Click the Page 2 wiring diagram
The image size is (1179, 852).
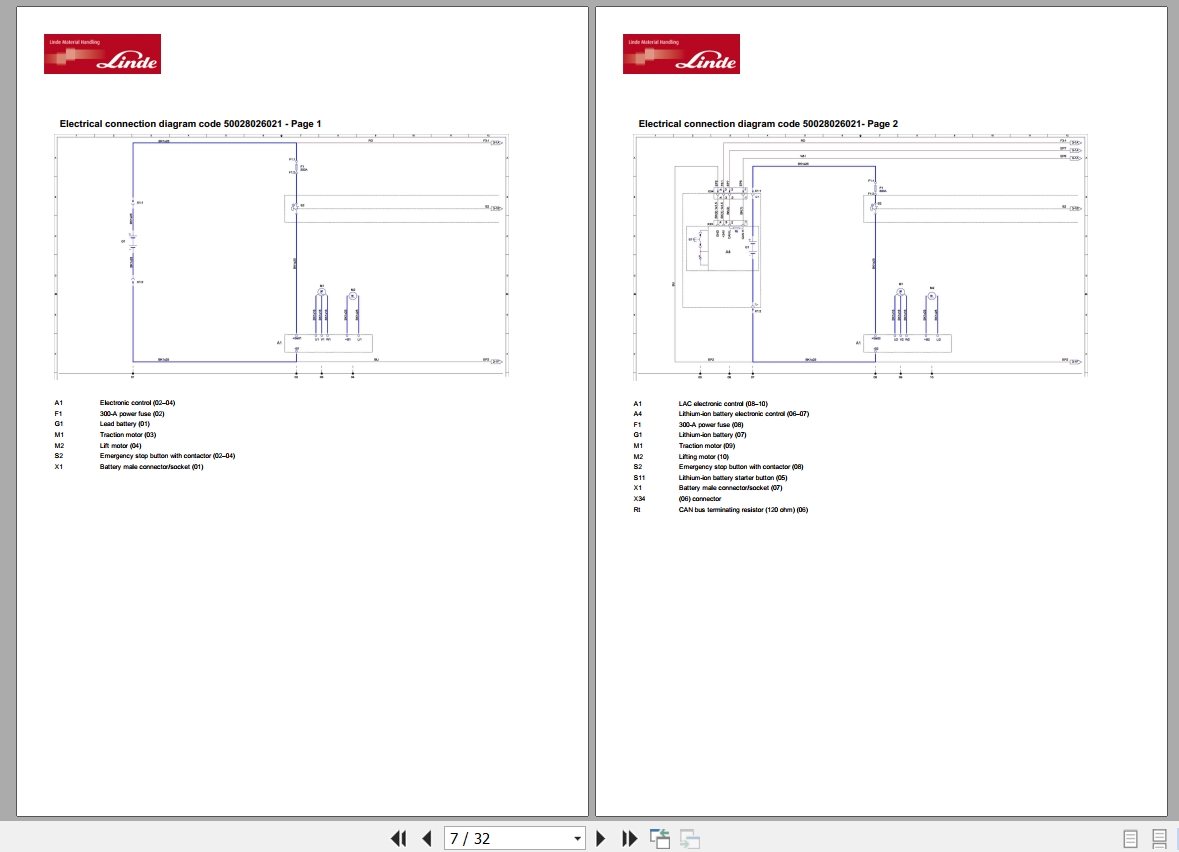point(860,256)
